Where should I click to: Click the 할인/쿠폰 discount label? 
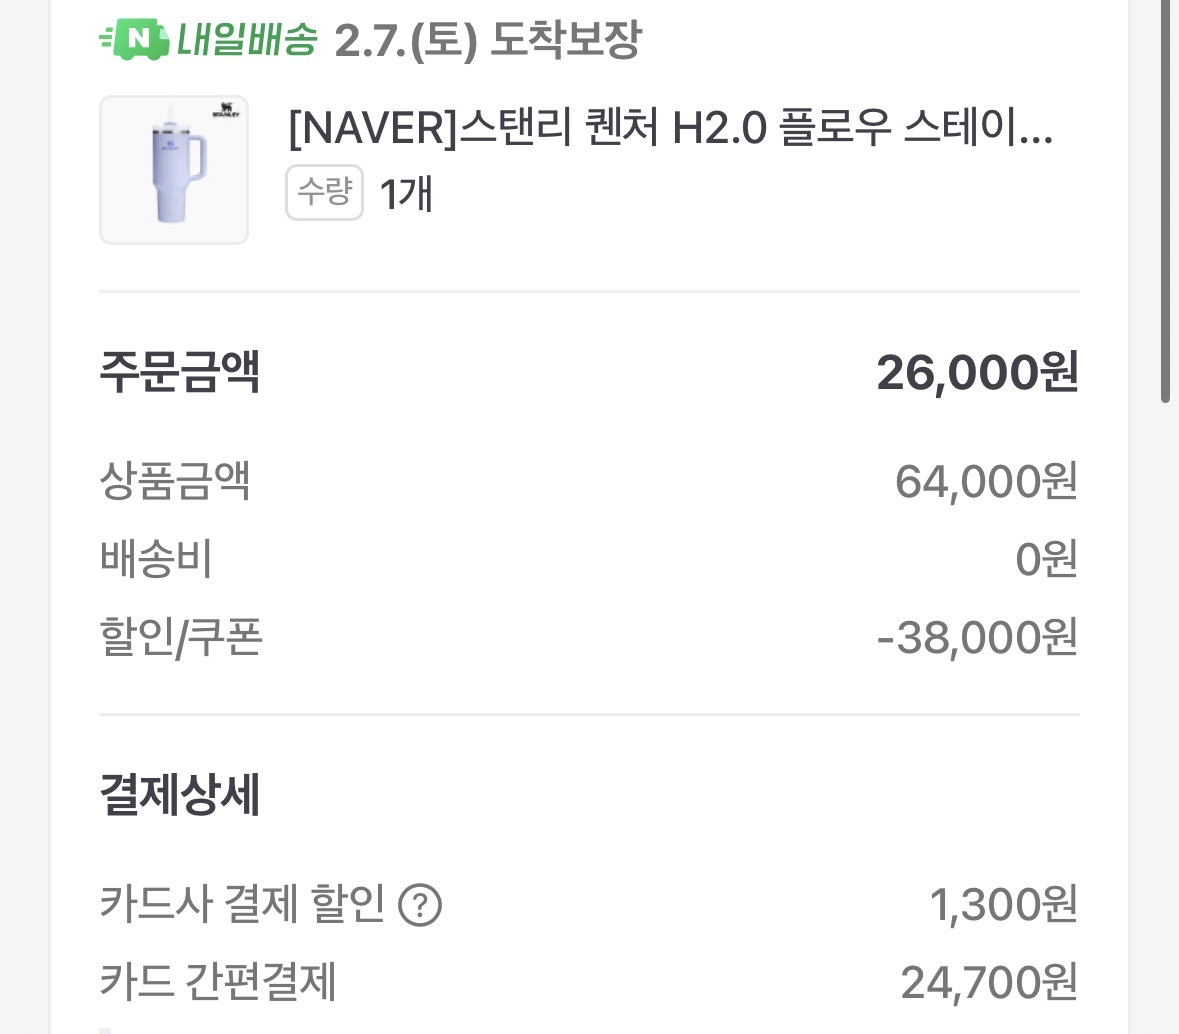coord(181,637)
